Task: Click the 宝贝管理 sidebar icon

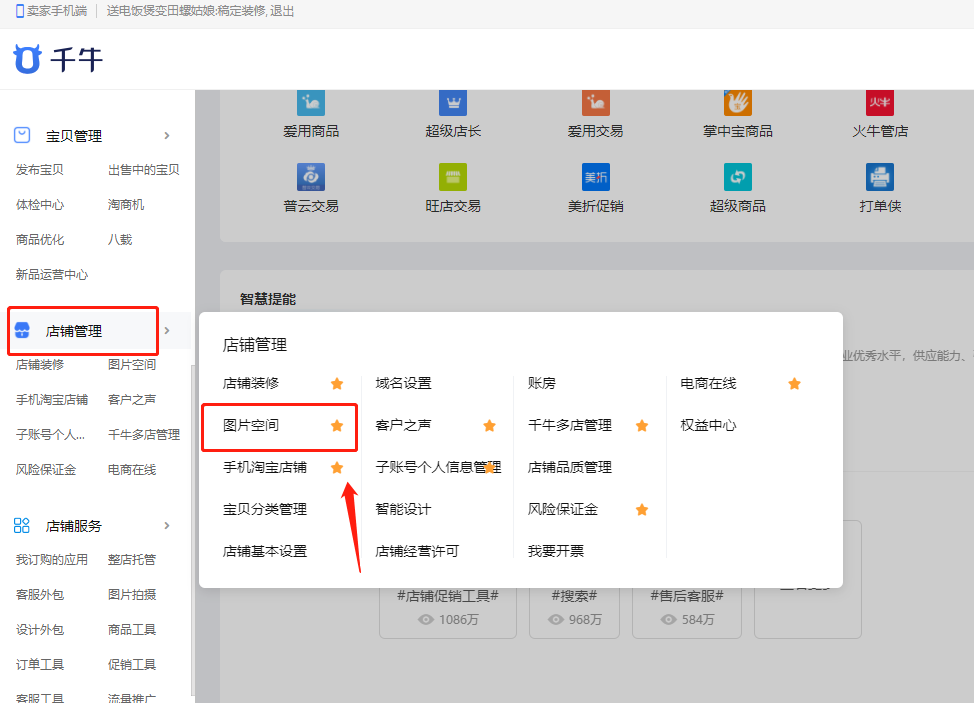Action: tap(22, 135)
